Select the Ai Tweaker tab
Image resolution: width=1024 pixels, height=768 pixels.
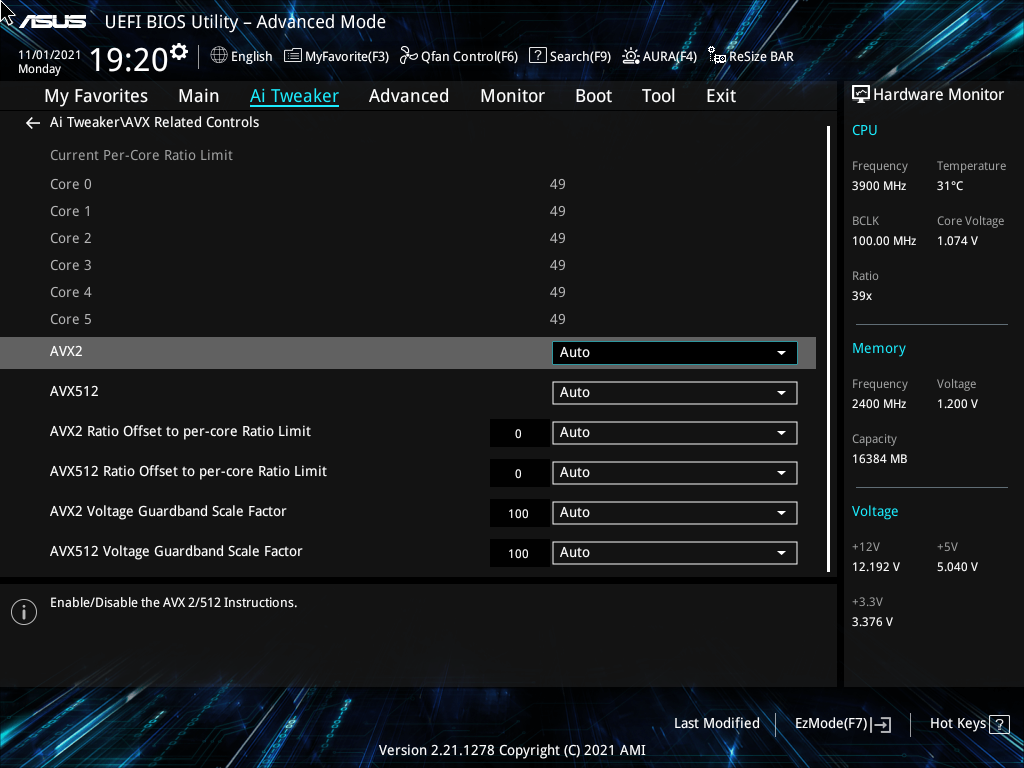[x=294, y=96]
